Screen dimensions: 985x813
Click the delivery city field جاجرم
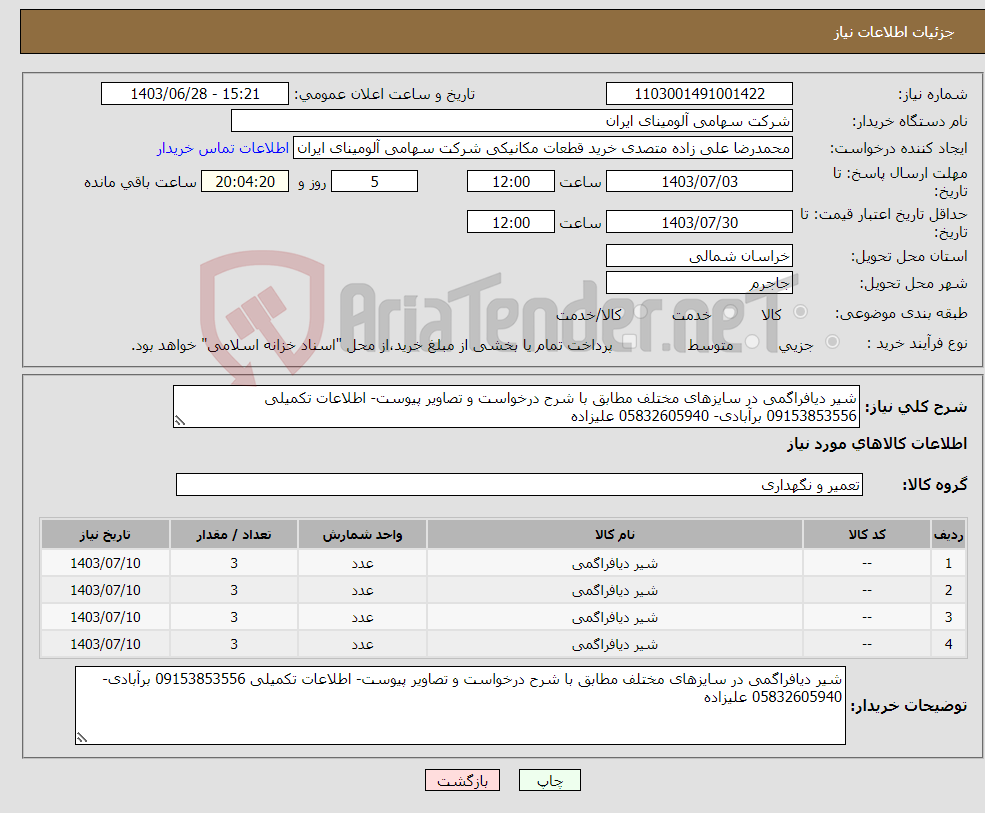tap(699, 283)
